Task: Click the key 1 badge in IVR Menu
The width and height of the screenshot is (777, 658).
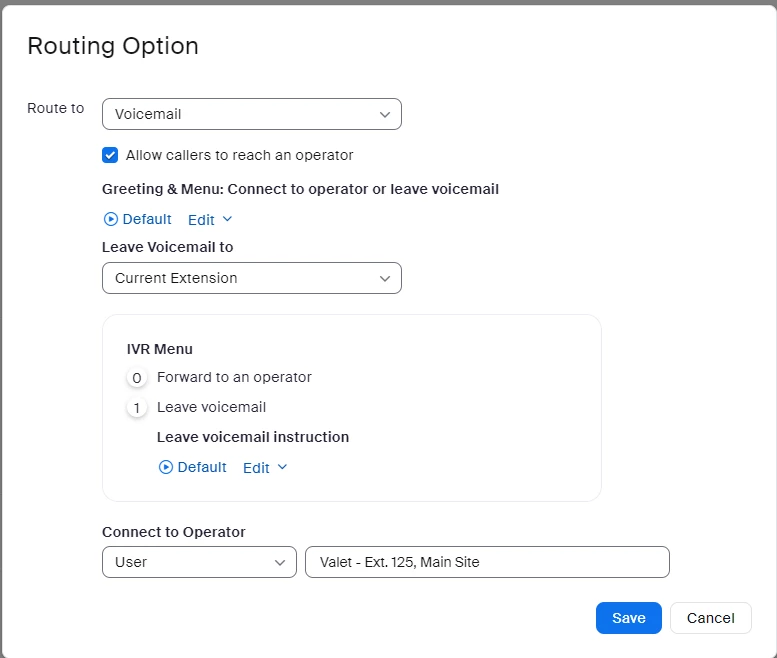Action: 137,408
